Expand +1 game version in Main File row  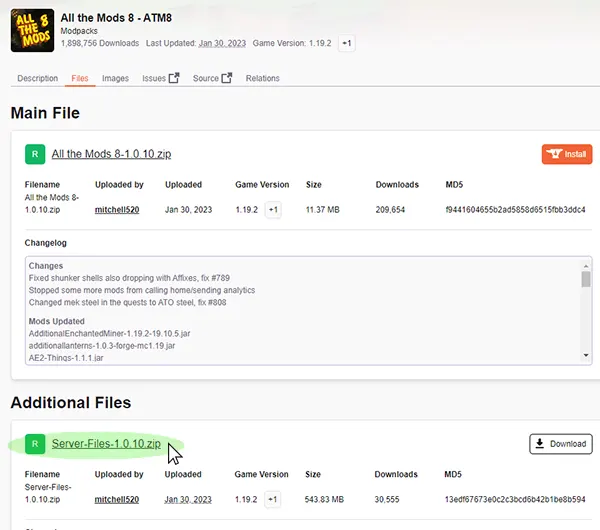point(273,210)
